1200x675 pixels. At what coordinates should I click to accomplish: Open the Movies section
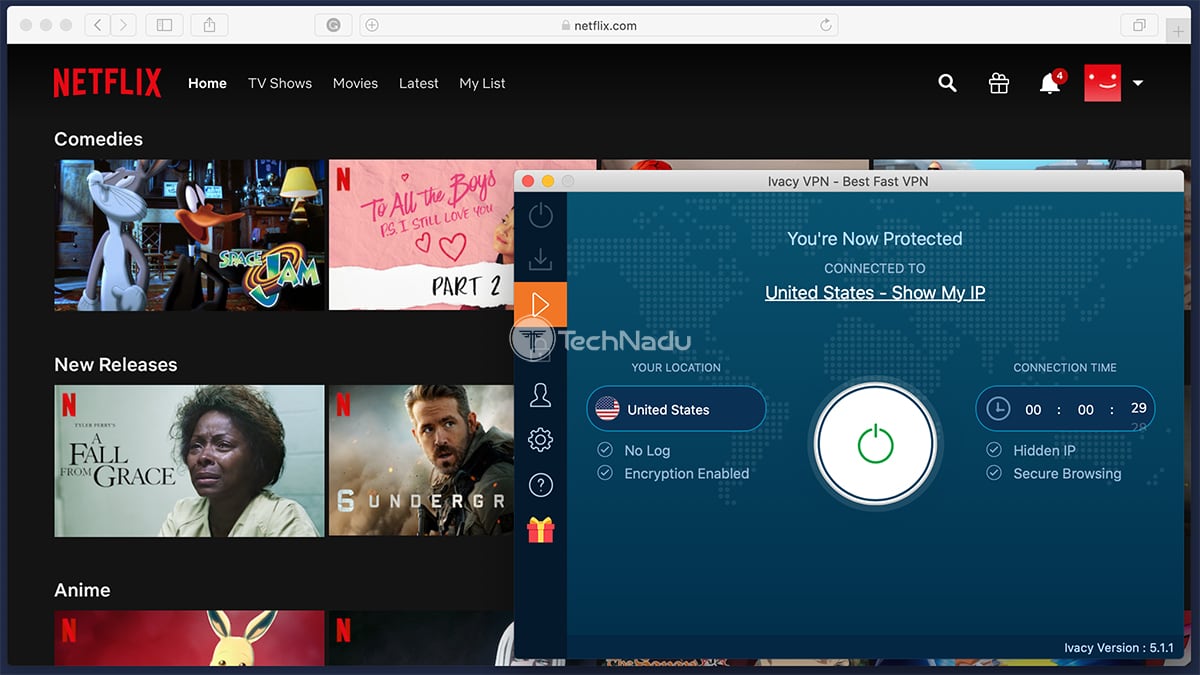pos(355,83)
